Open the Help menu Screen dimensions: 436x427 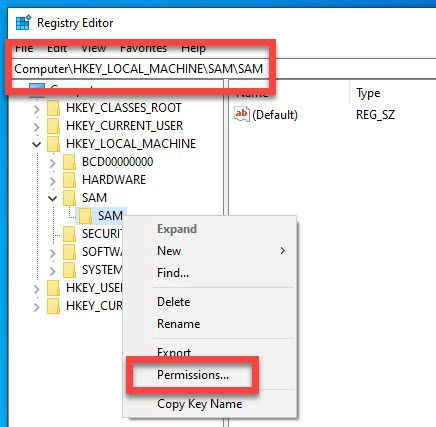(193, 48)
